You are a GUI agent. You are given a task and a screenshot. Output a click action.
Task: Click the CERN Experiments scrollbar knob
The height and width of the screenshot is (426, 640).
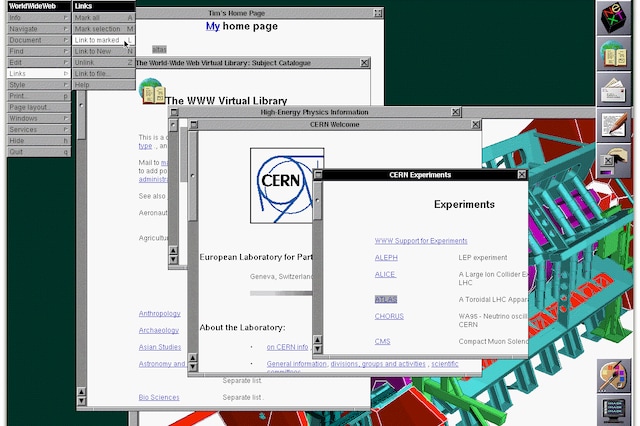[317, 200]
